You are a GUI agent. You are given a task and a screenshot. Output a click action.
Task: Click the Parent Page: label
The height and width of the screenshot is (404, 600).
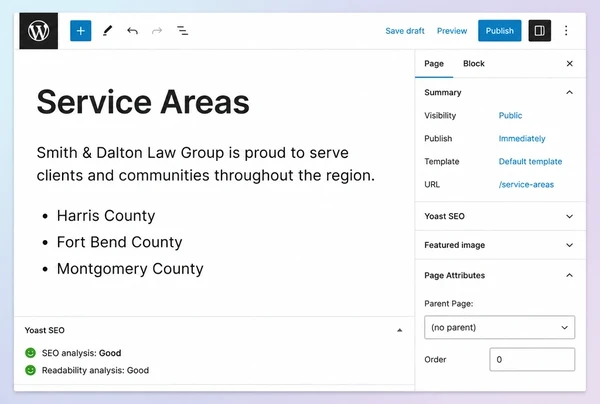tap(448, 303)
